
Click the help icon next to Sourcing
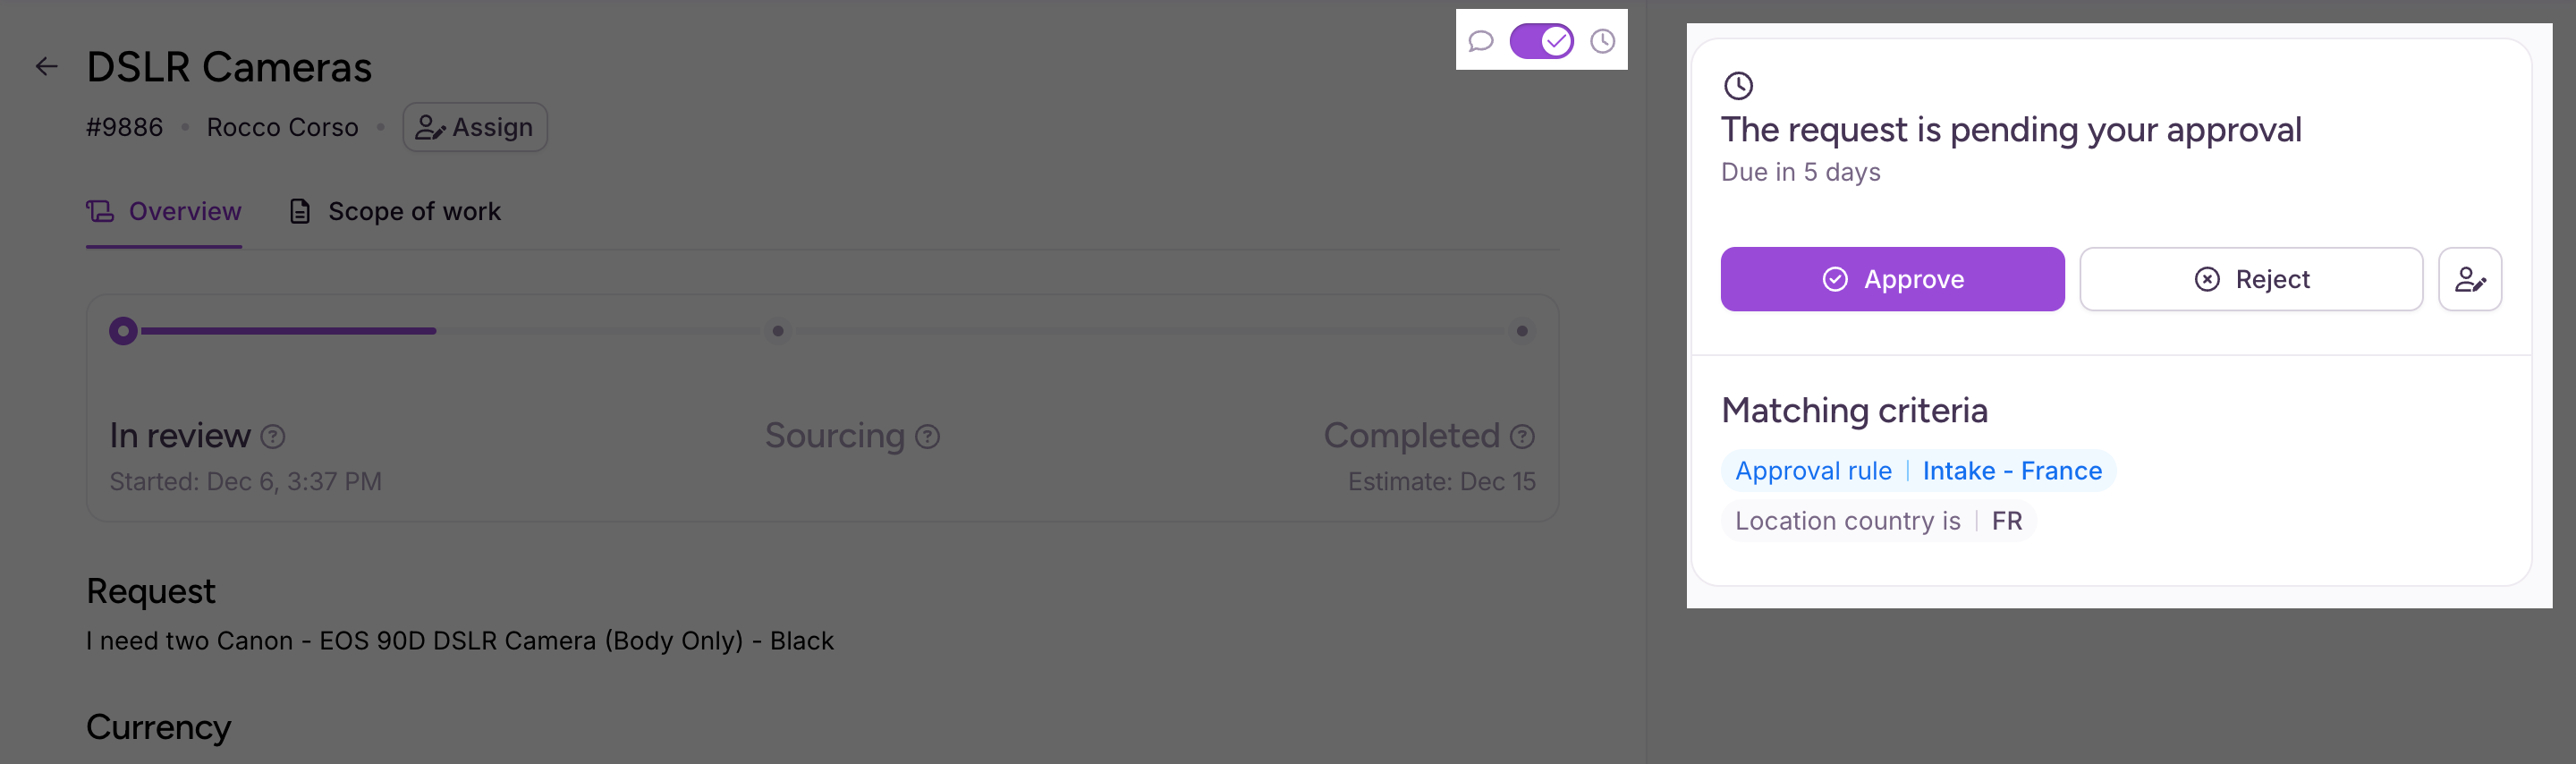point(928,437)
